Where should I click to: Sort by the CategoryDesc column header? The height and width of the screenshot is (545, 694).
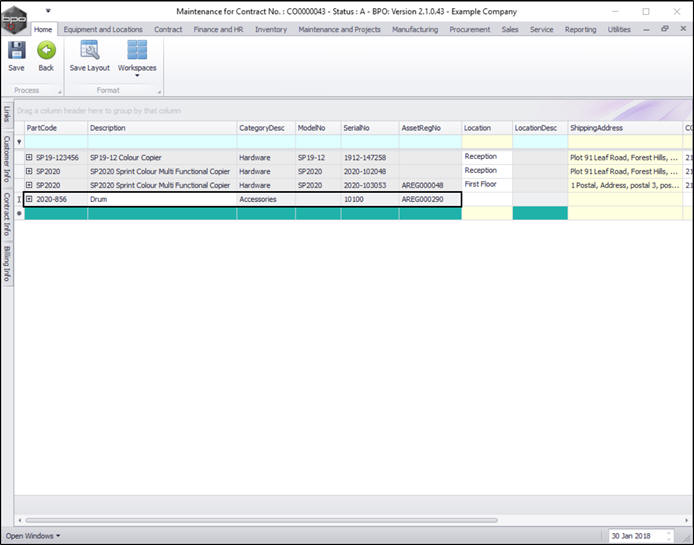coord(266,128)
